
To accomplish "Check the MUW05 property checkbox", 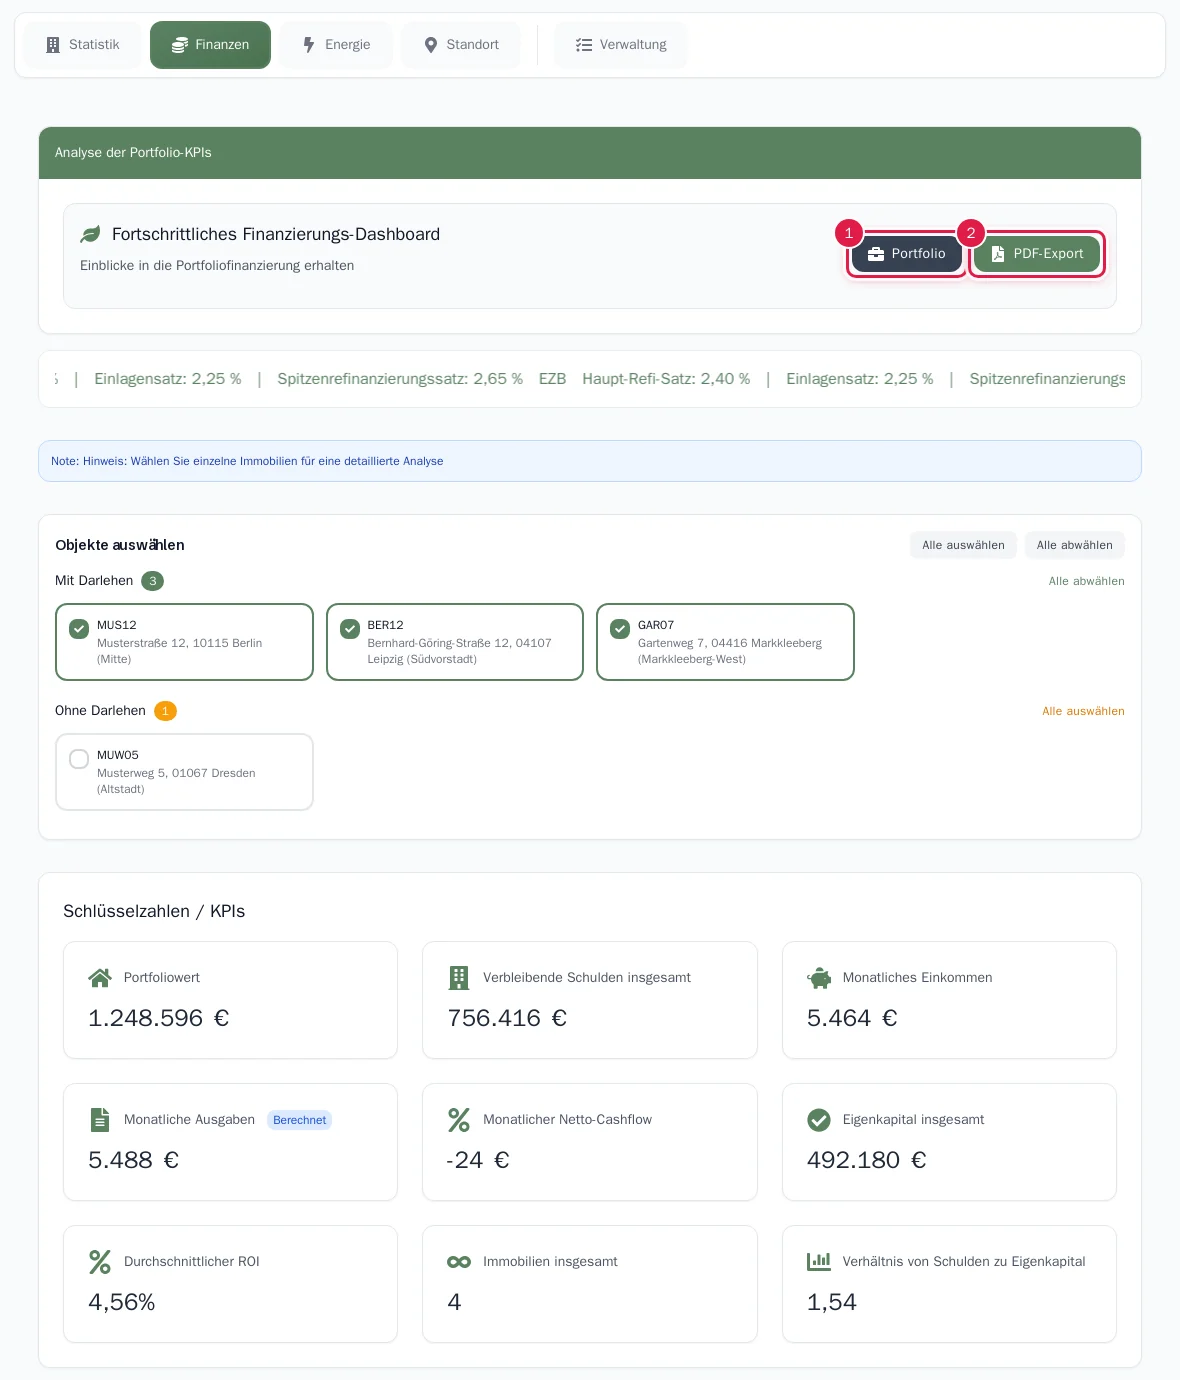I will click(x=79, y=759).
